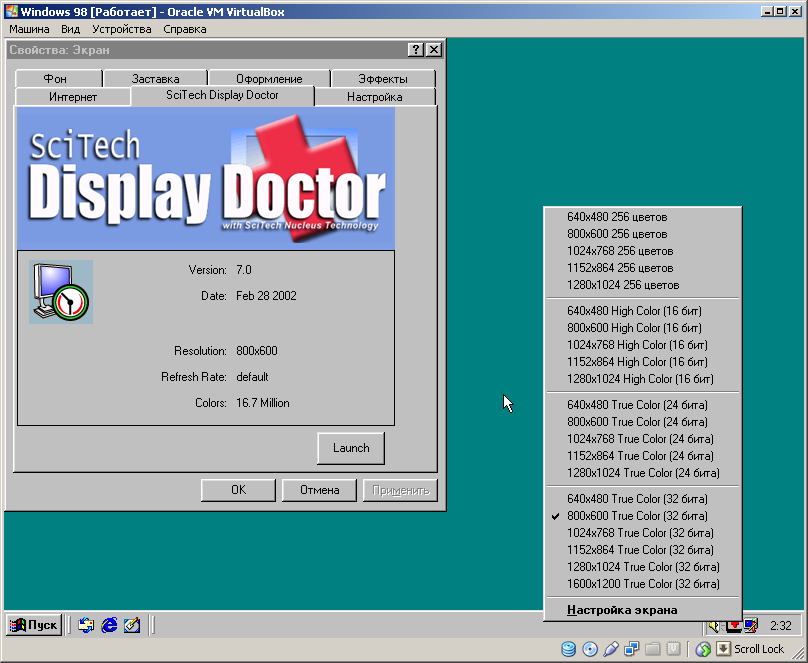This screenshot has width=808, height=663.
Task: Select 800x600 High Color (16 бит)
Action: (x=643, y=328)
